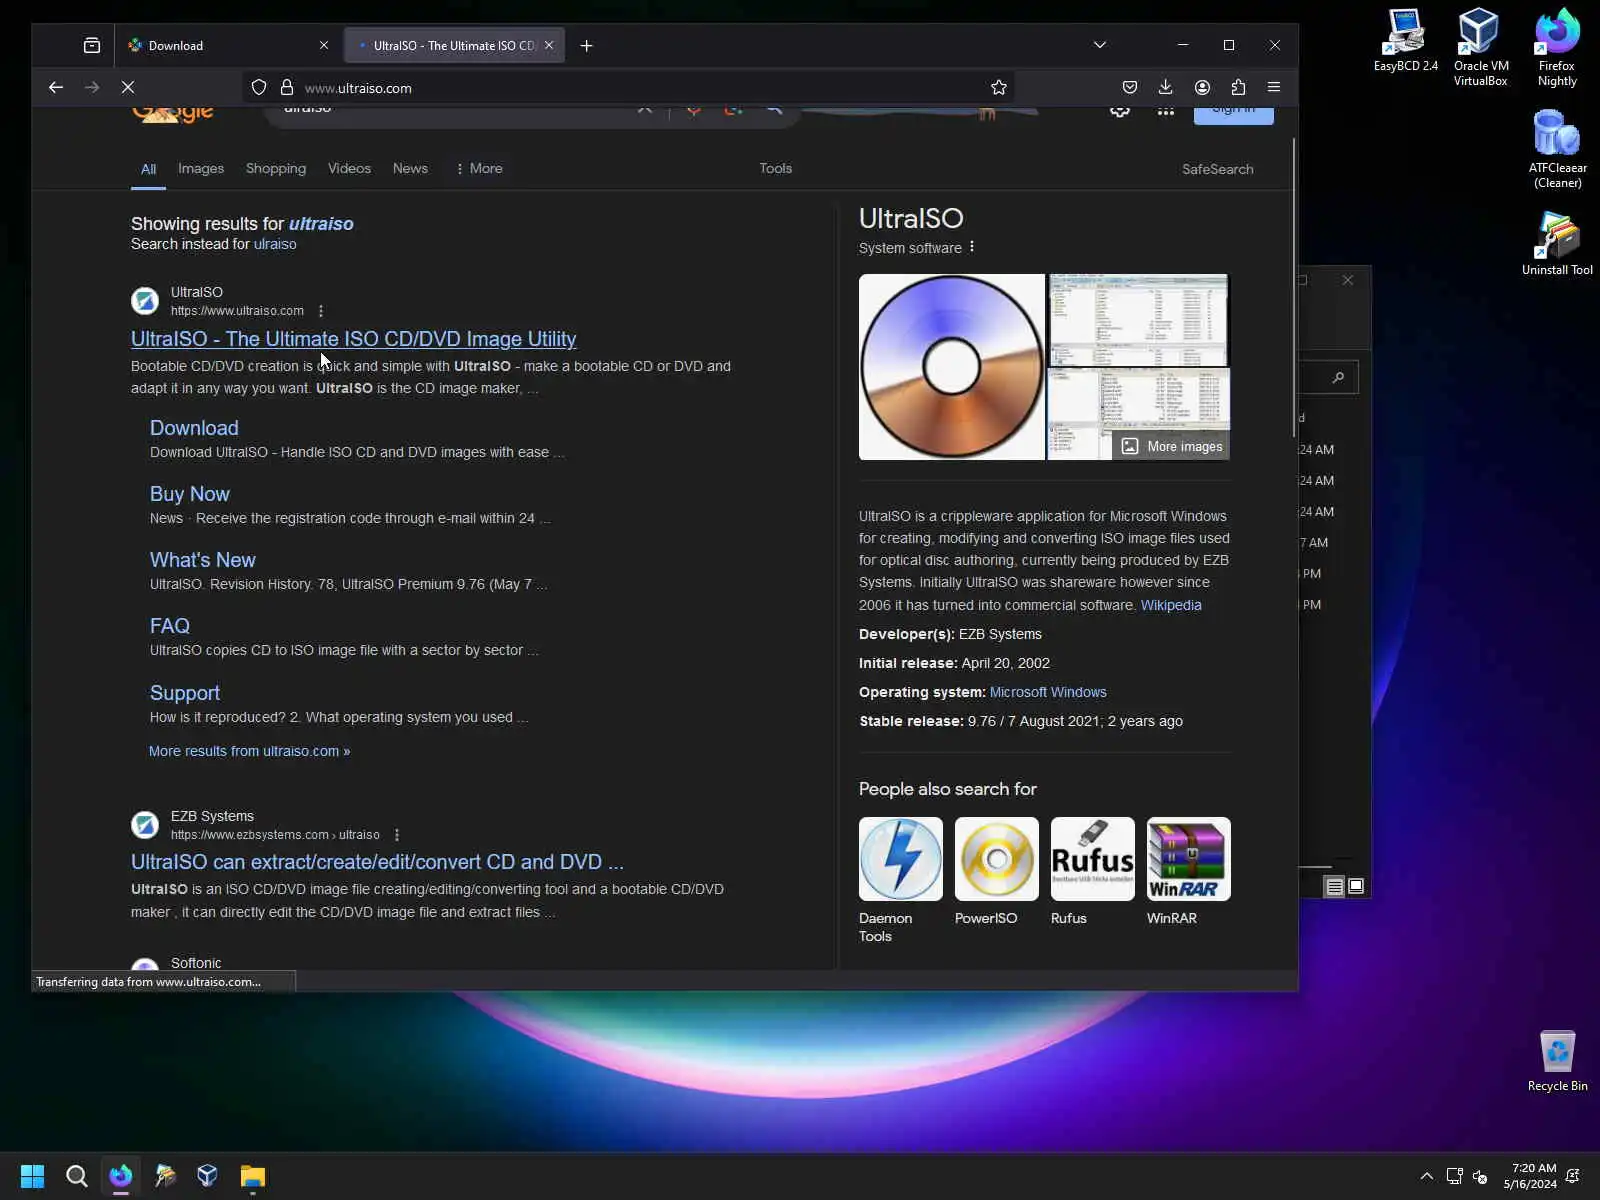
Task: Open the UltraISO Ultimate ISO Image Utility result
Action: point(354,339)
